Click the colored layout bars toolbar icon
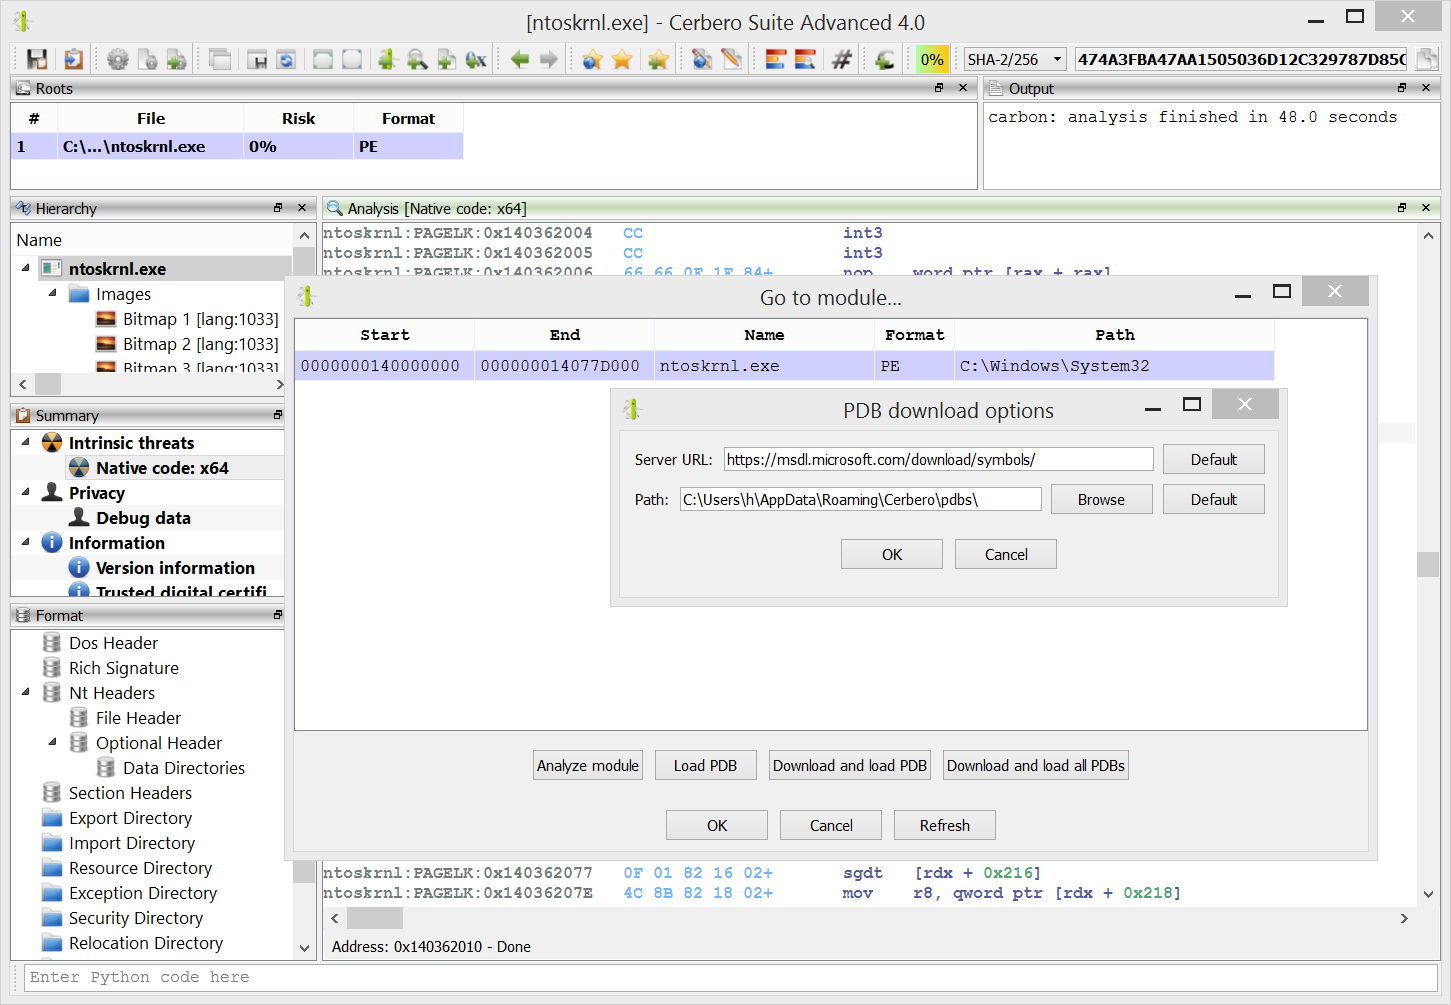Image resolution: width=1451 pixels, height=1005 pixels. tap(776, 59)
